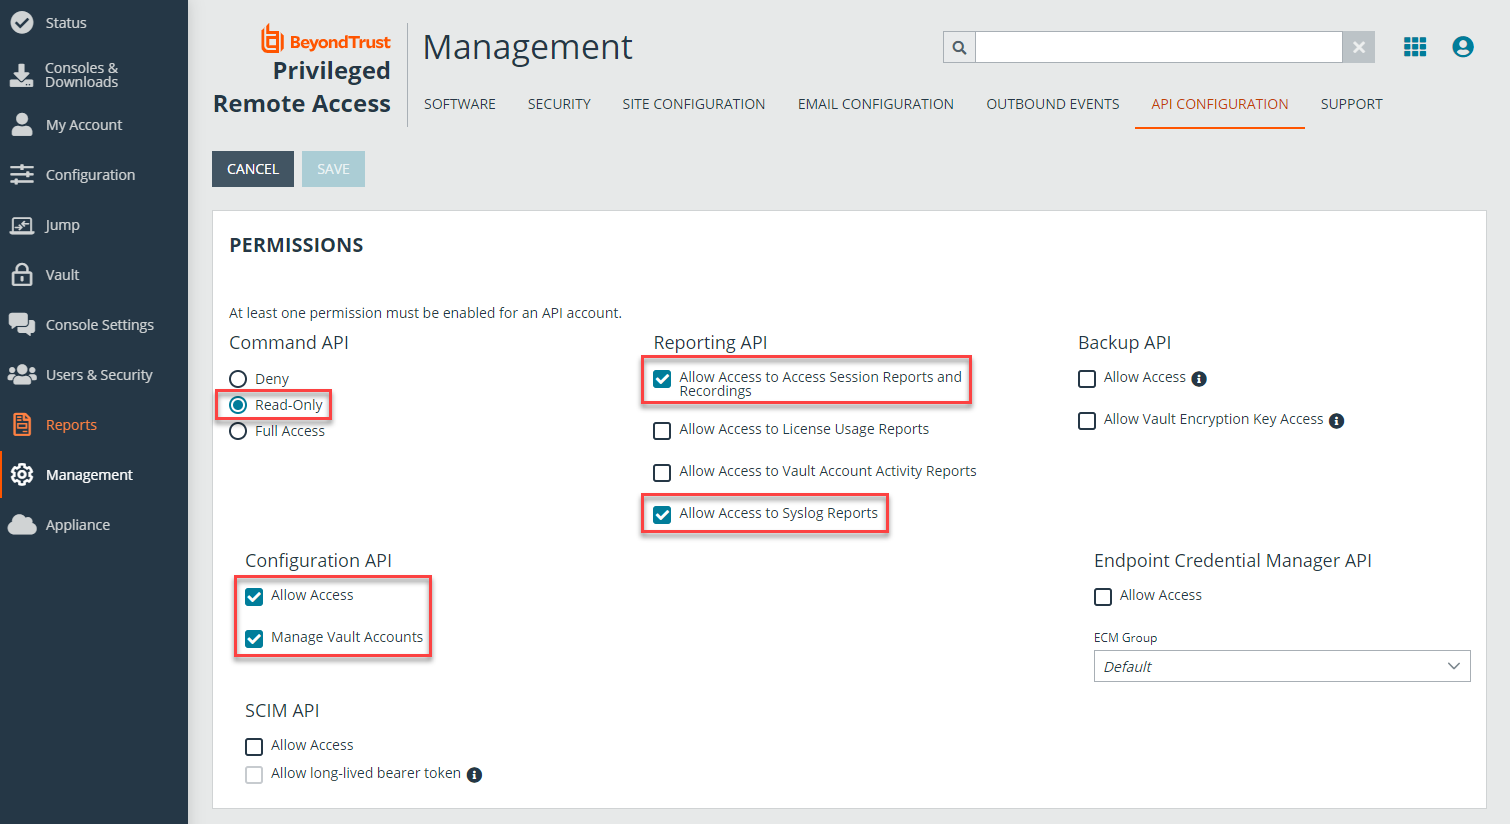Open the apps grid icon
1510x824 pixels.
coord(1415,47)
